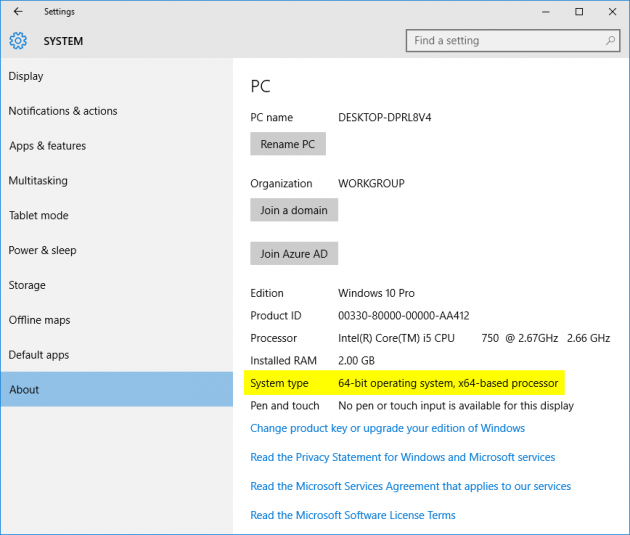The image size is (630, 535).
Task: Click the 2.00 GB installed RAM value
Action: coord(356,361)
